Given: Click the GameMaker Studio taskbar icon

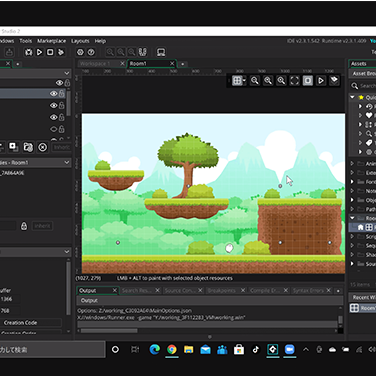Looking at the screenshot, I should click(273, 349).
